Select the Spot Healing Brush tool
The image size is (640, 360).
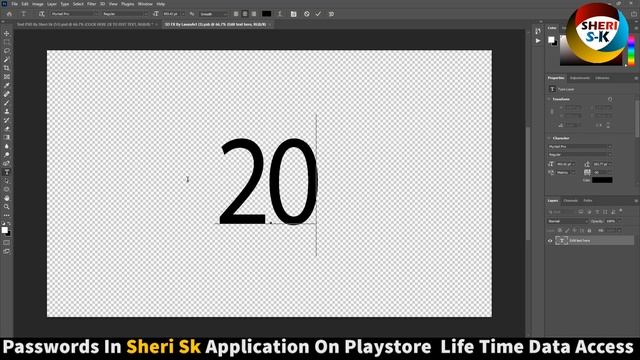pos(7,94)
